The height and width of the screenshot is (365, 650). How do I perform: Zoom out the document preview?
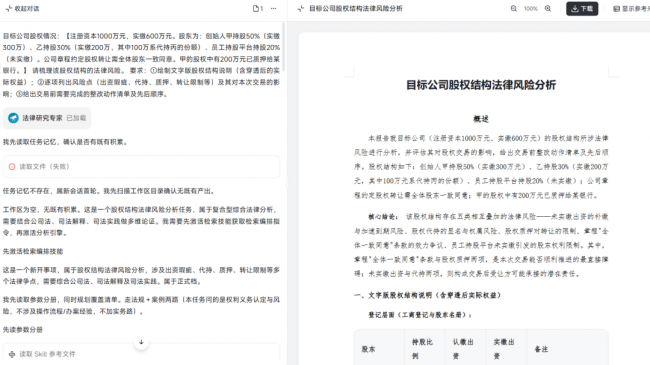(514, 8)
